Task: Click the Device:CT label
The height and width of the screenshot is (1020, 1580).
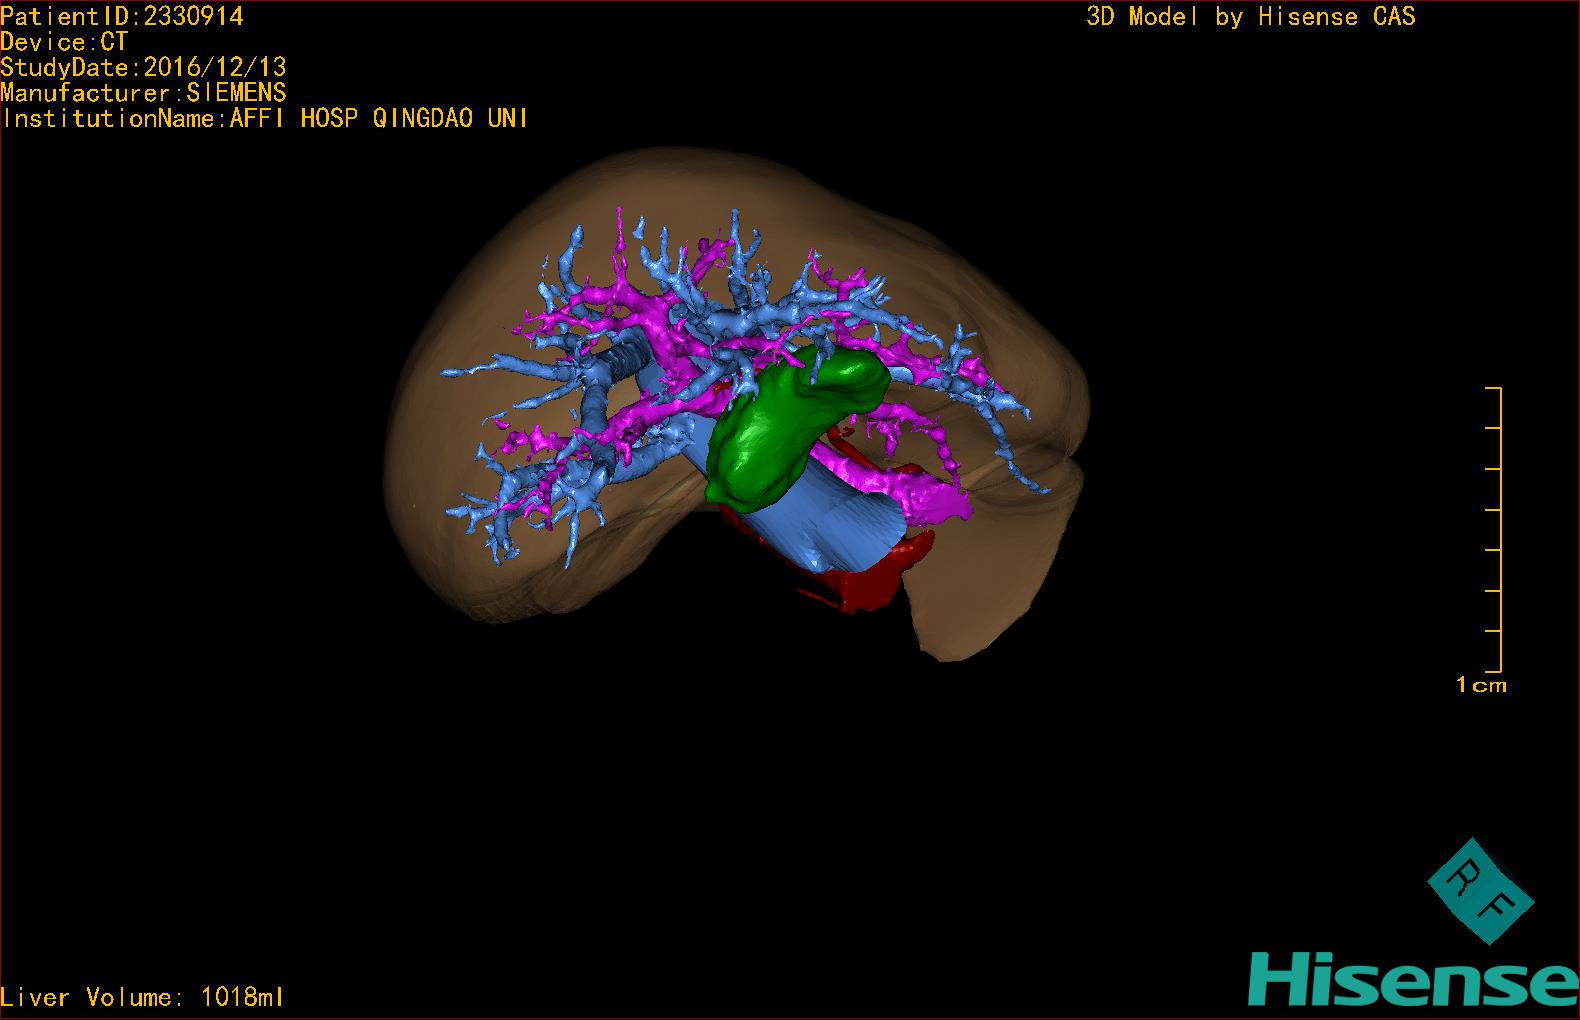Action: (64, 42)
